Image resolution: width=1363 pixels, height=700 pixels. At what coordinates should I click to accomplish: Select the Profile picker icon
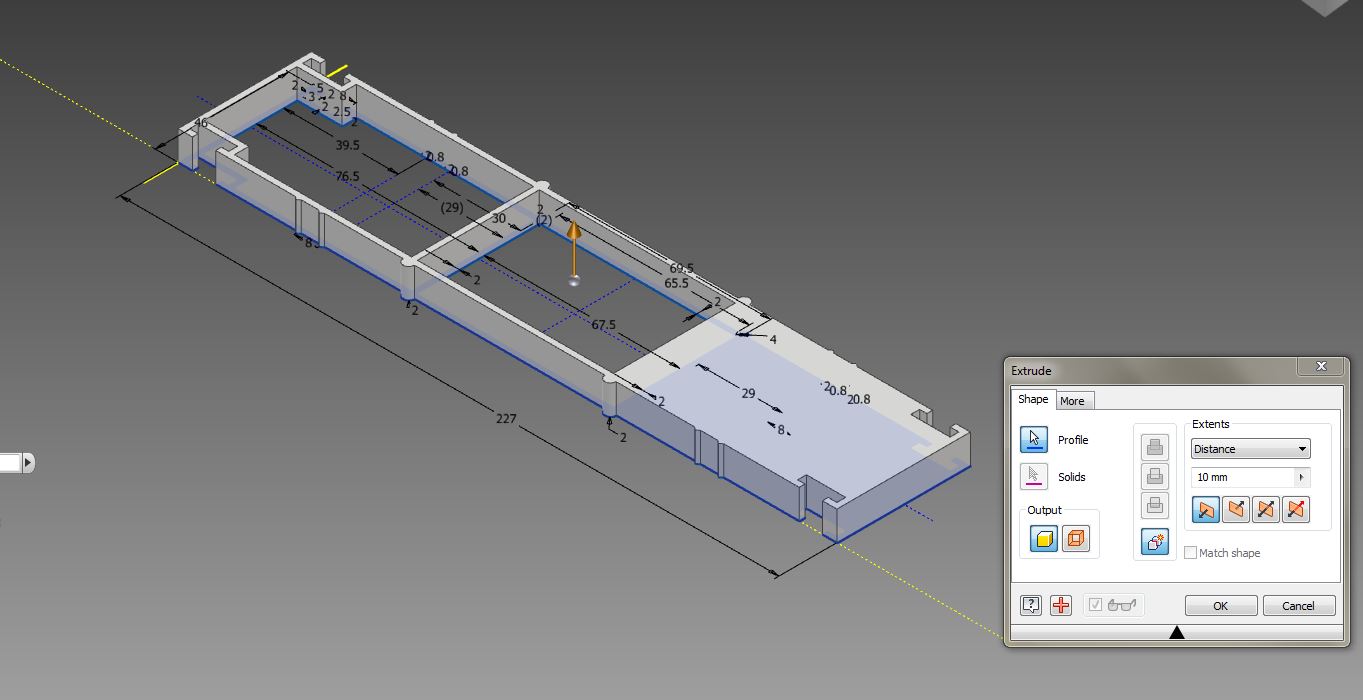pos(1034,438)
